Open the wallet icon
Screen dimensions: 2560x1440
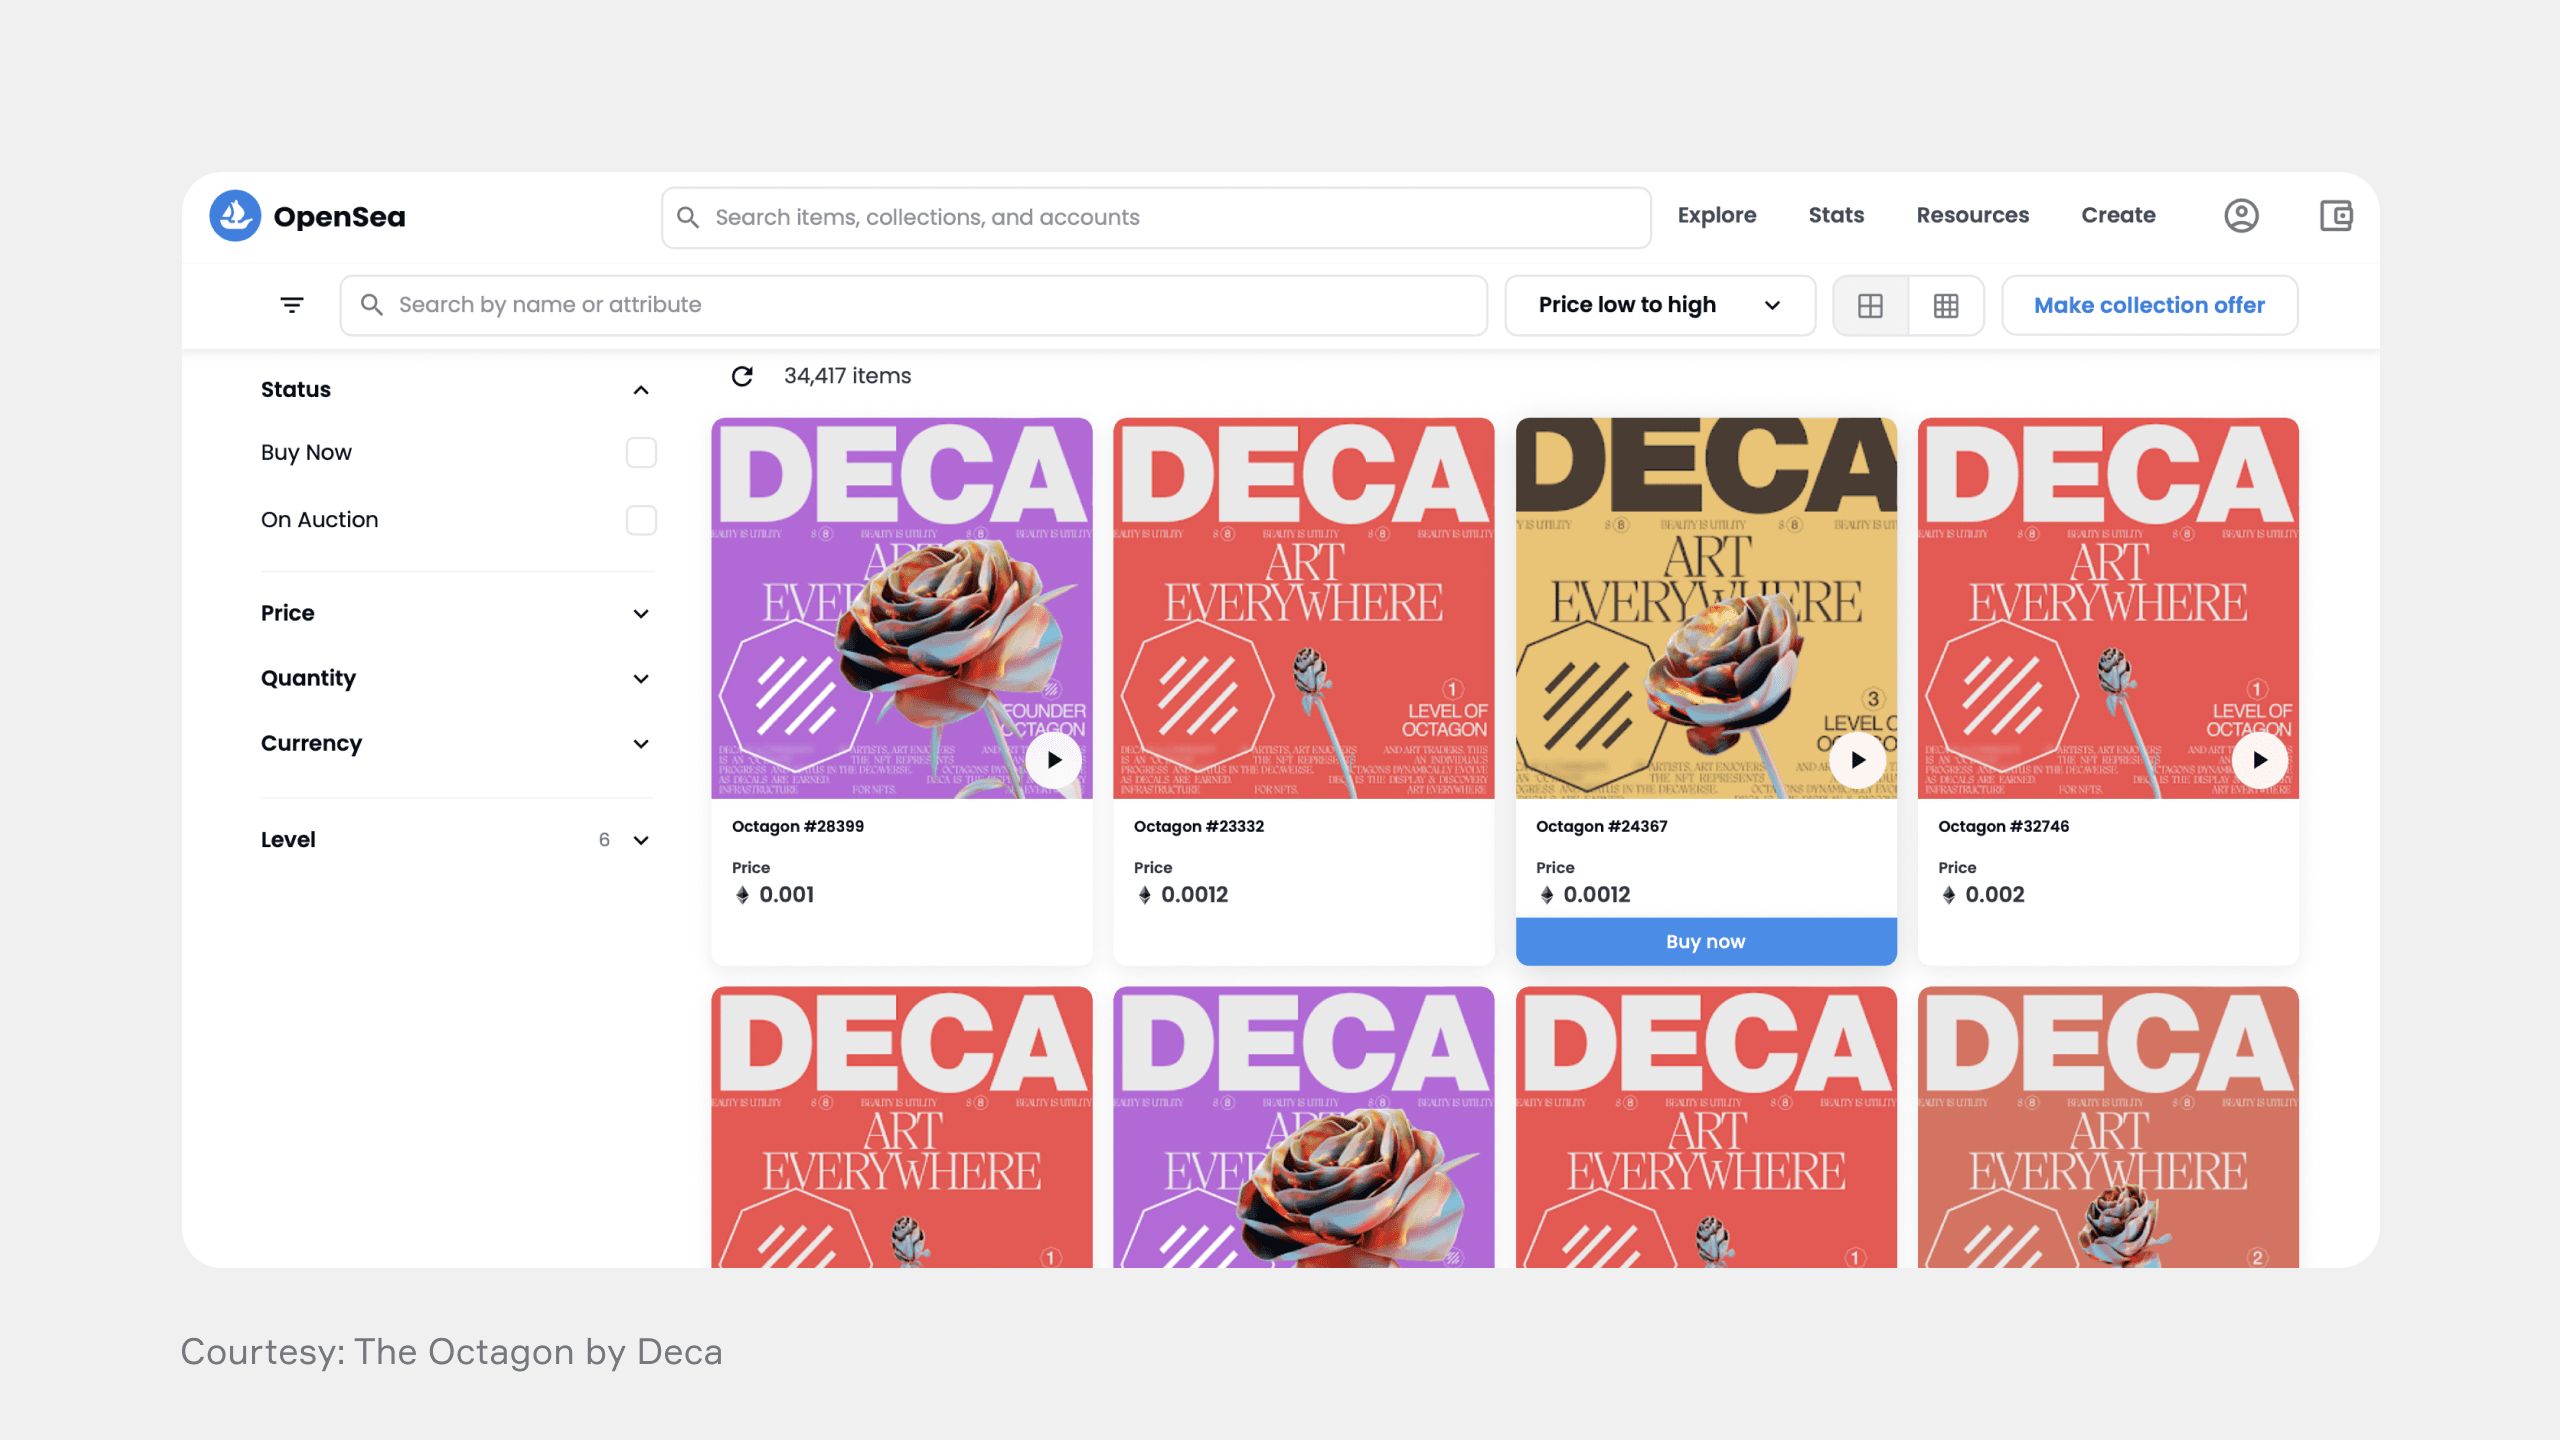click(x=2336, y=216)
